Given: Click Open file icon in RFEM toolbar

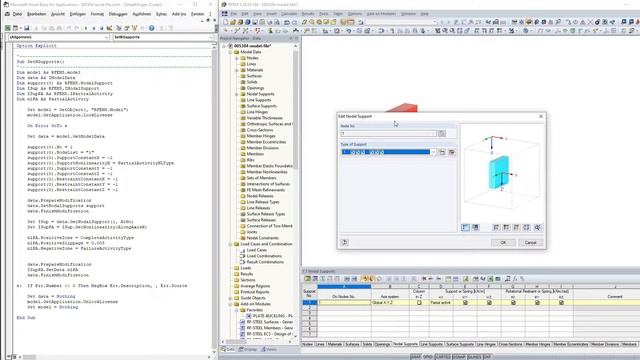Looking at the screenshot, I should 233,22.
